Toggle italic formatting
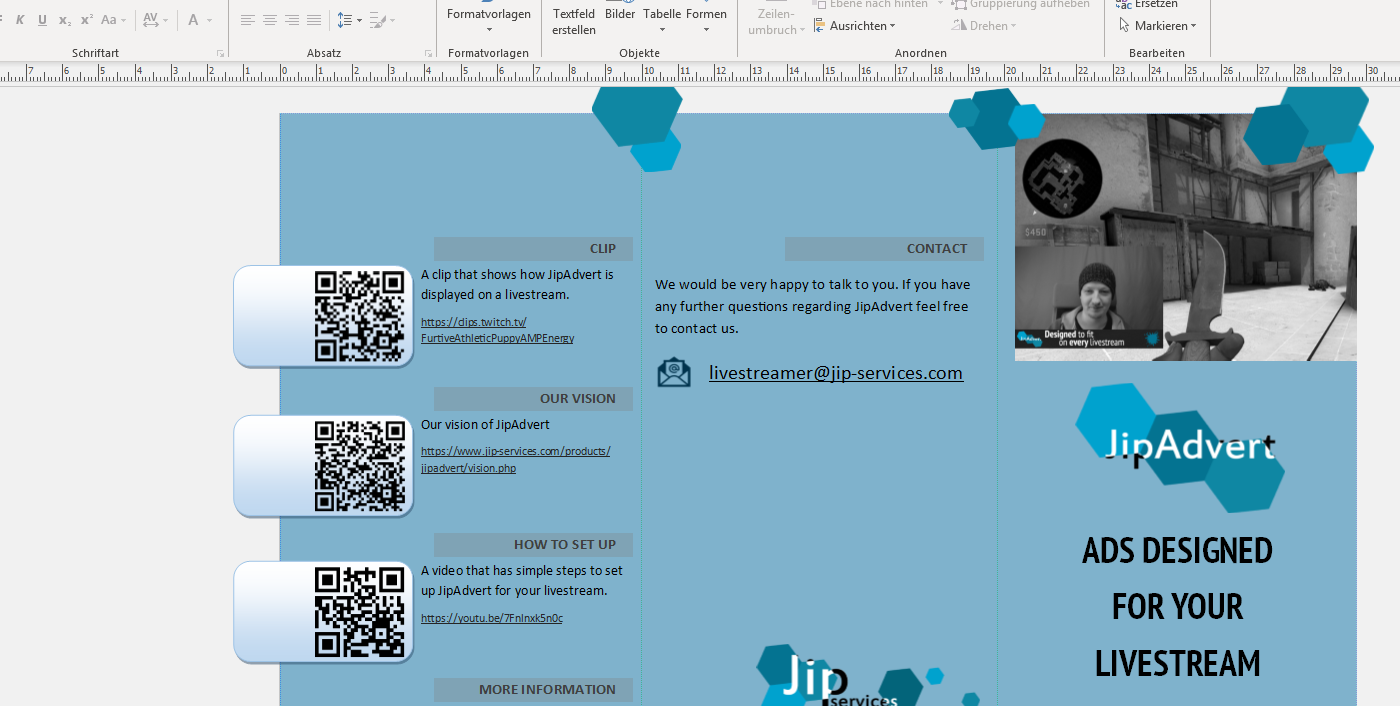 coord(19,19)
